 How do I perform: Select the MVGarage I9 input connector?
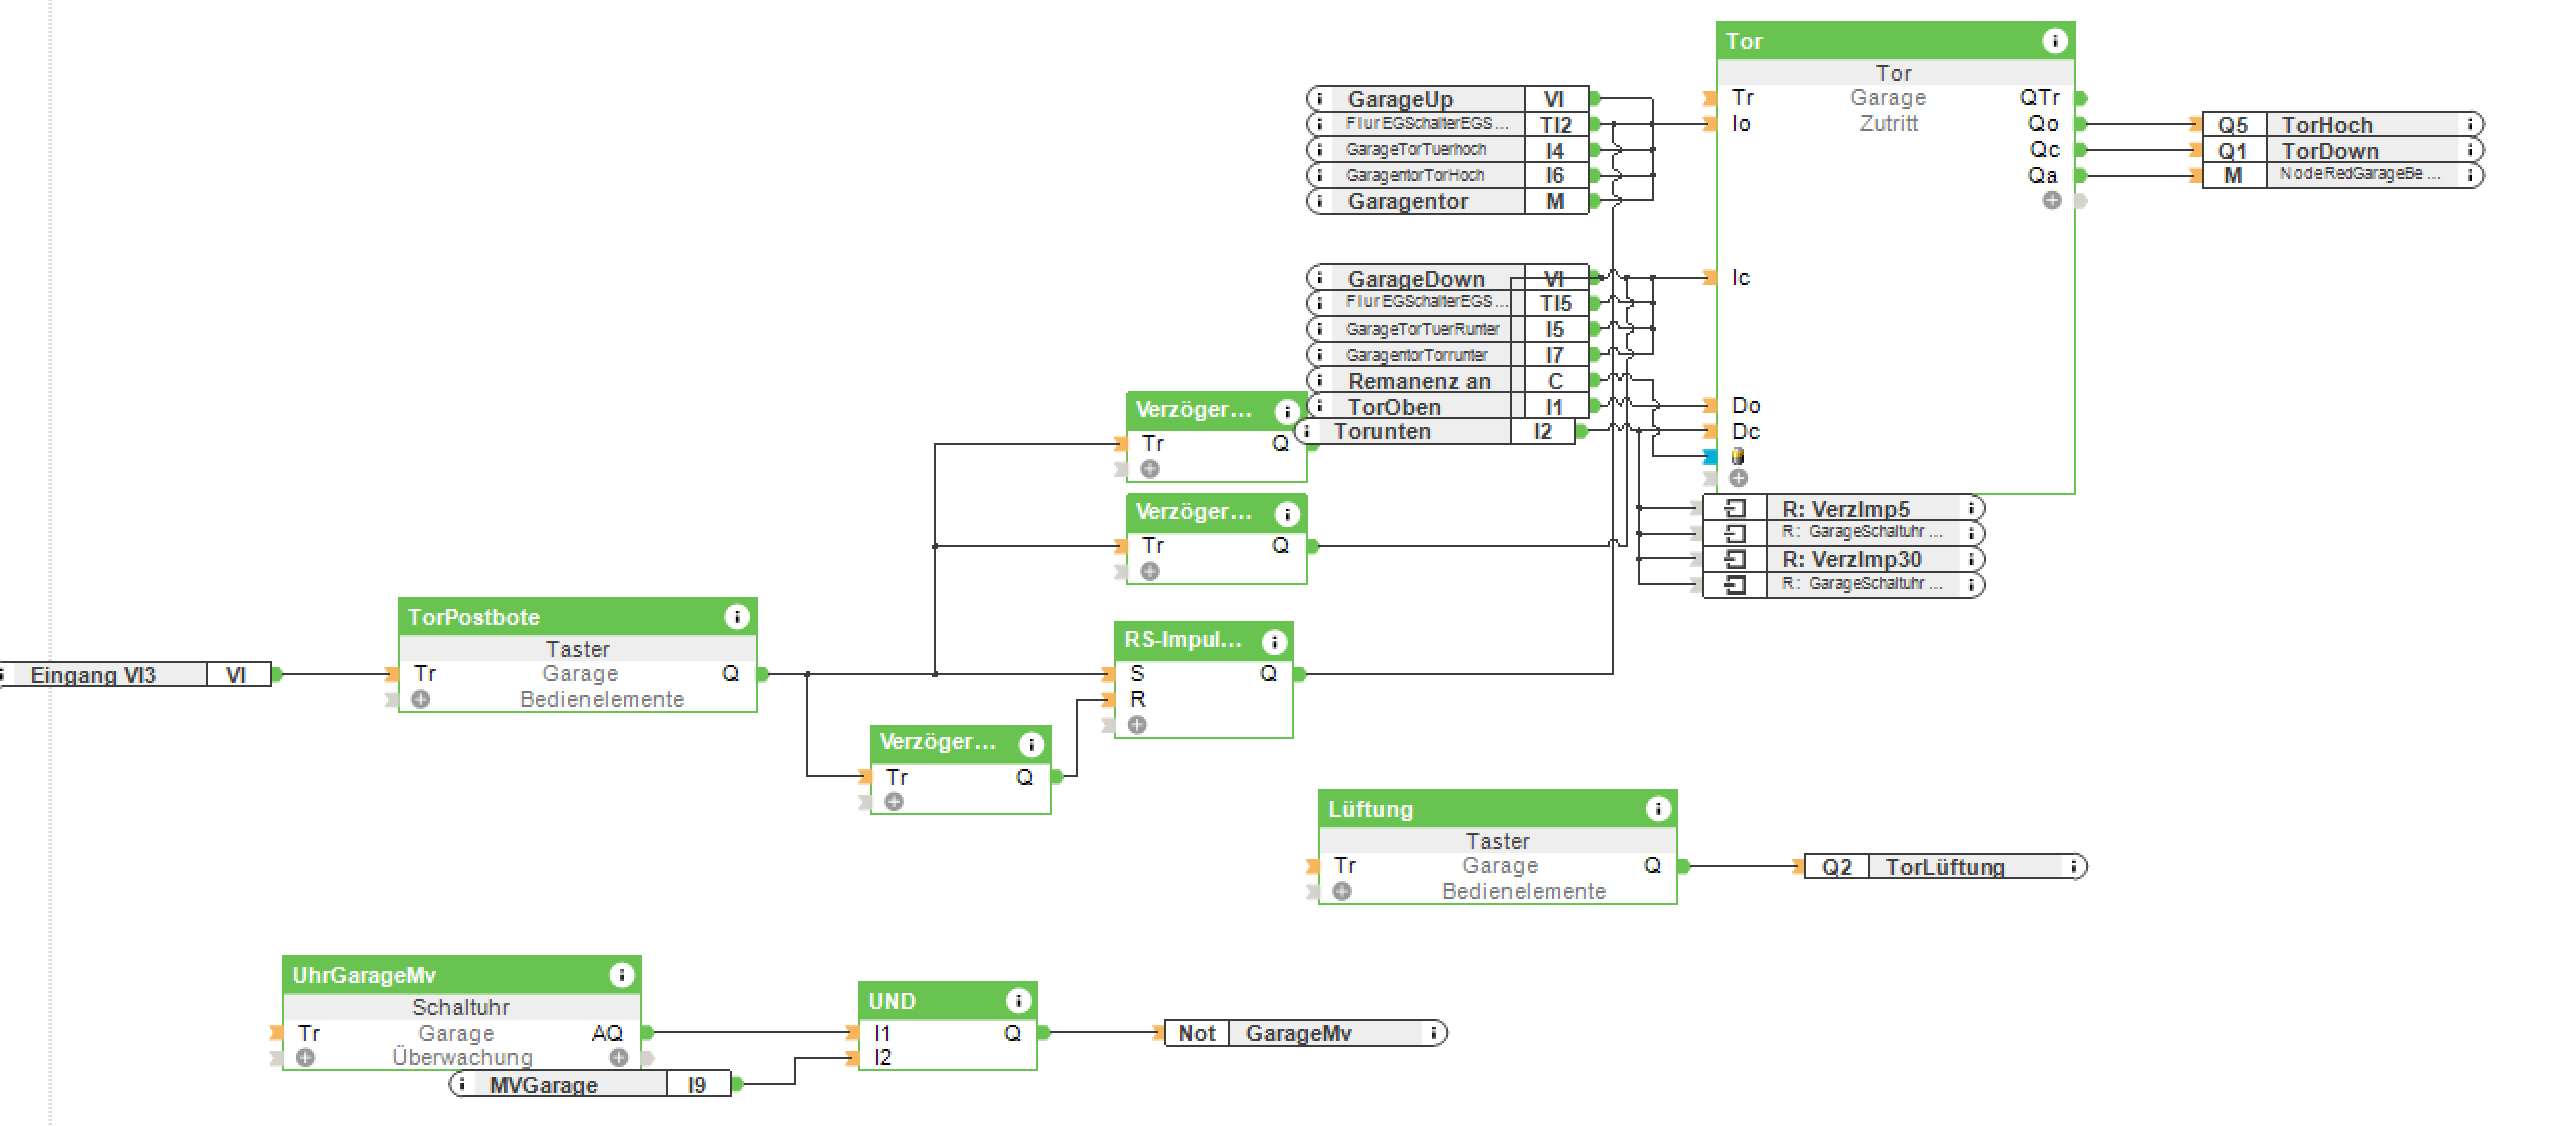[x=543, y=1085]
